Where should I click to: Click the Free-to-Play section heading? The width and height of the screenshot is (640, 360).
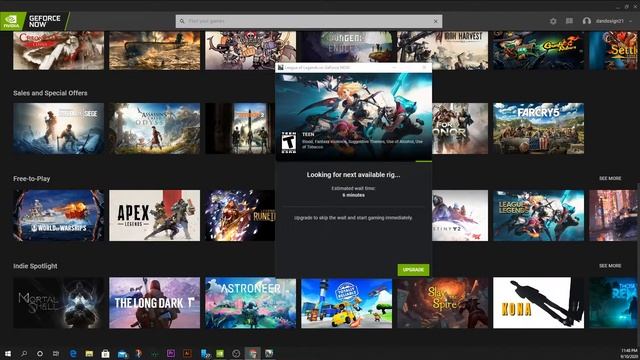(x=31, y=179)
